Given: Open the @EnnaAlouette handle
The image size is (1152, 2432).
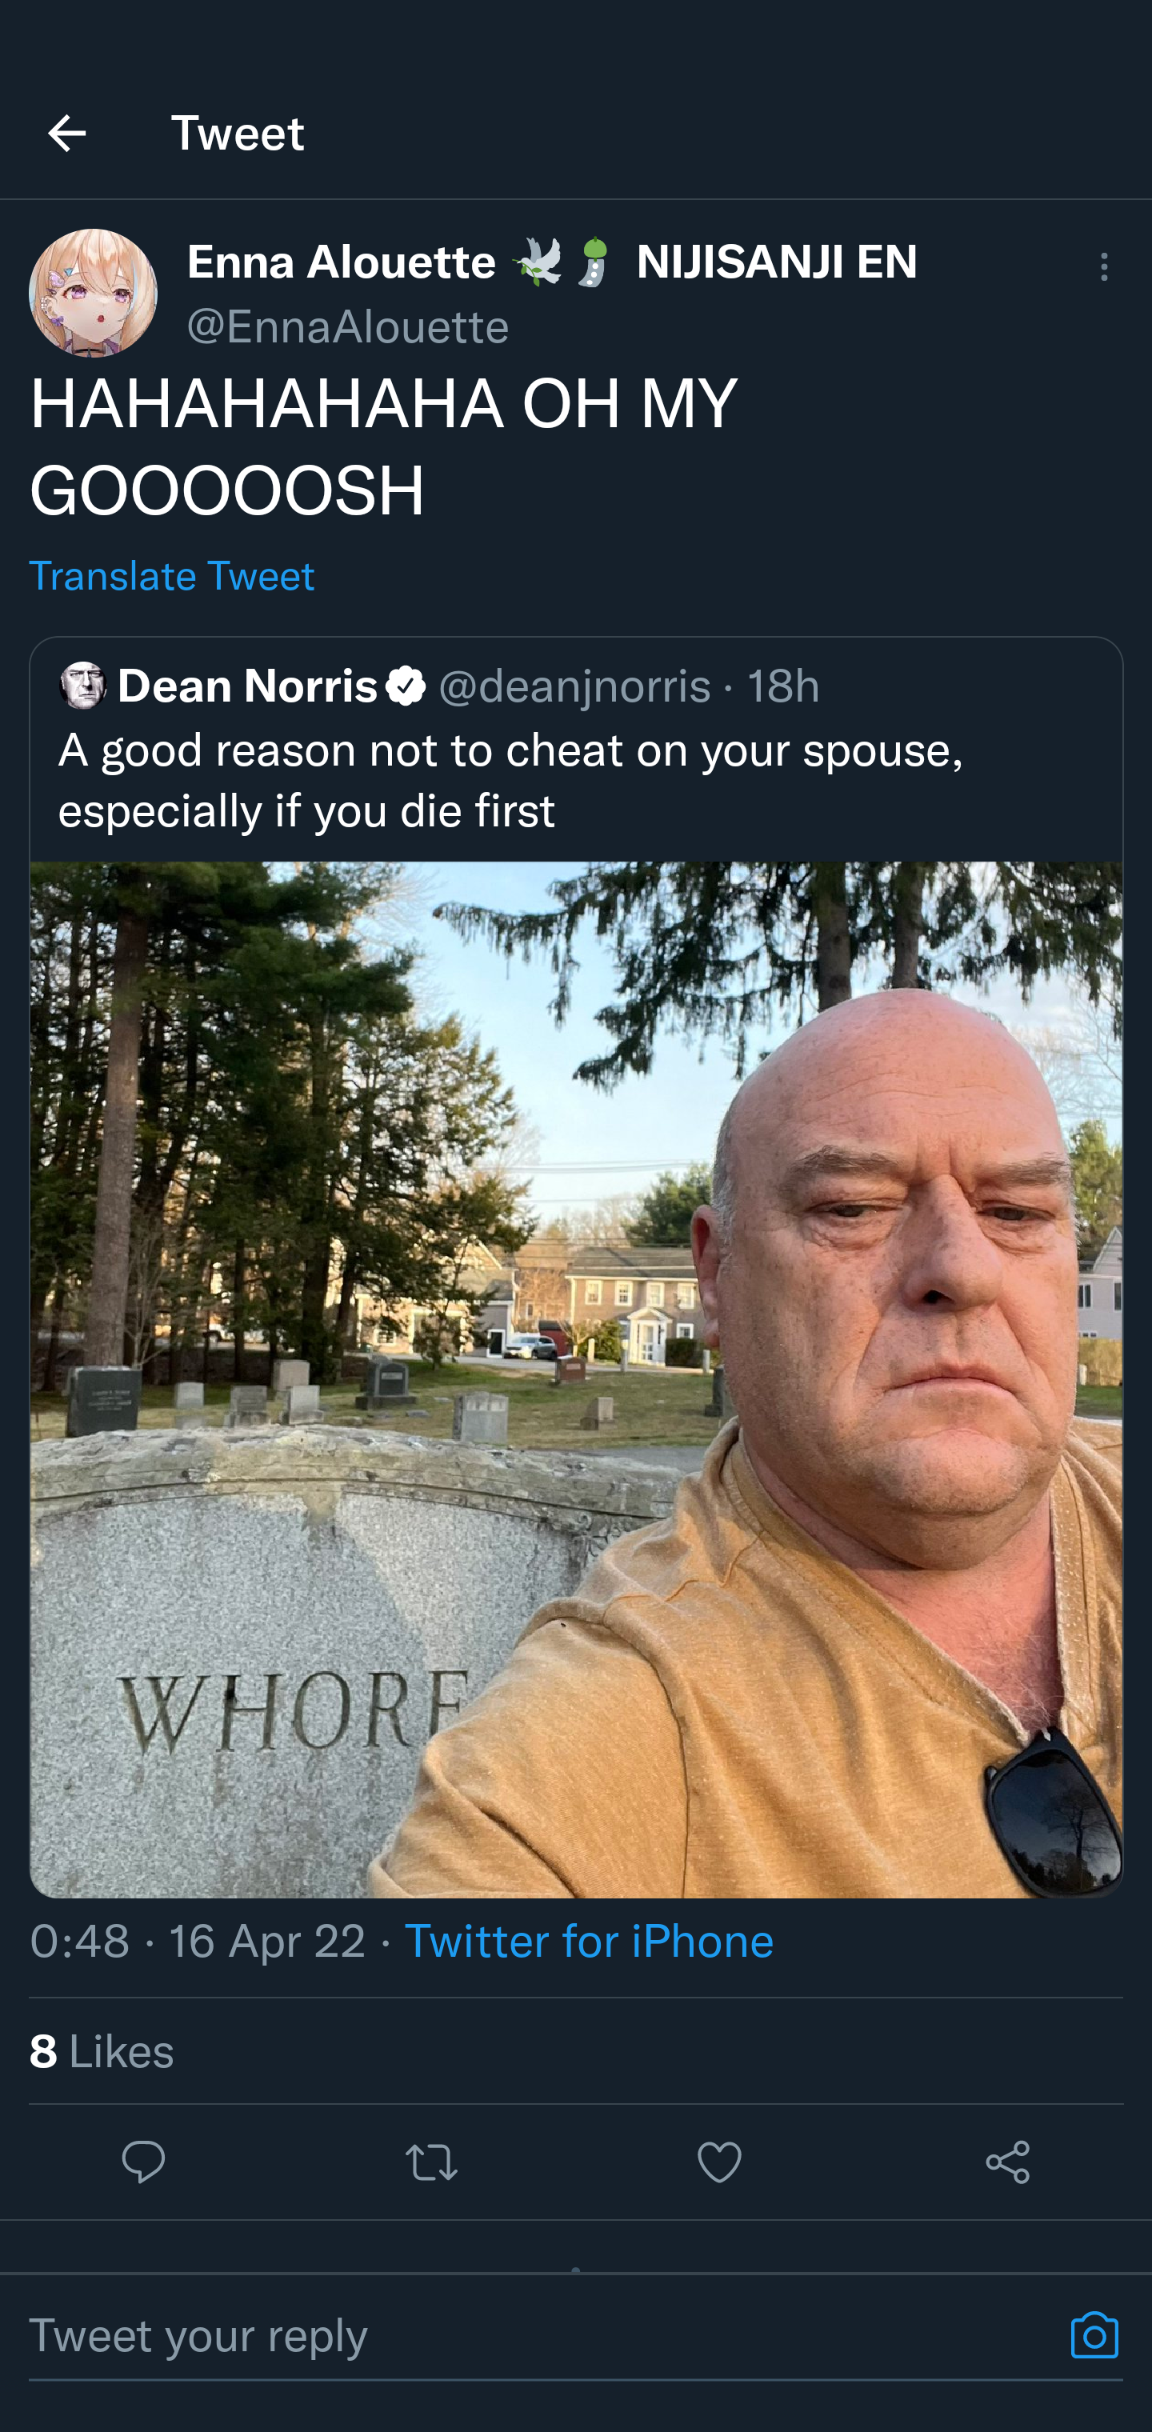Looking at the screenshot, I should click(x=348, y=327).
